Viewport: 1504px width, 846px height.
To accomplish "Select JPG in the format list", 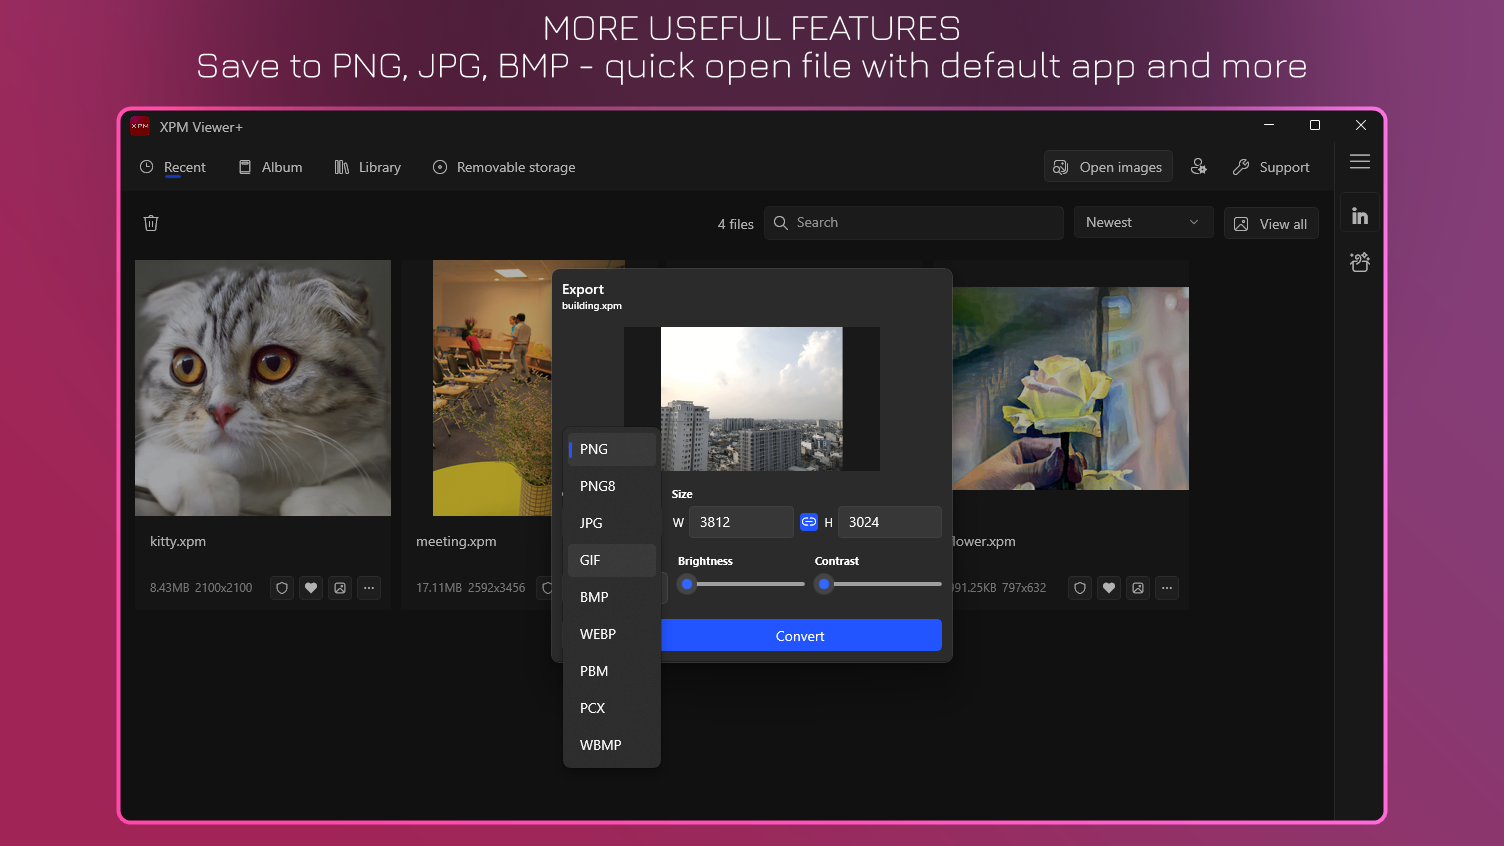I will [x=612, y=523].
